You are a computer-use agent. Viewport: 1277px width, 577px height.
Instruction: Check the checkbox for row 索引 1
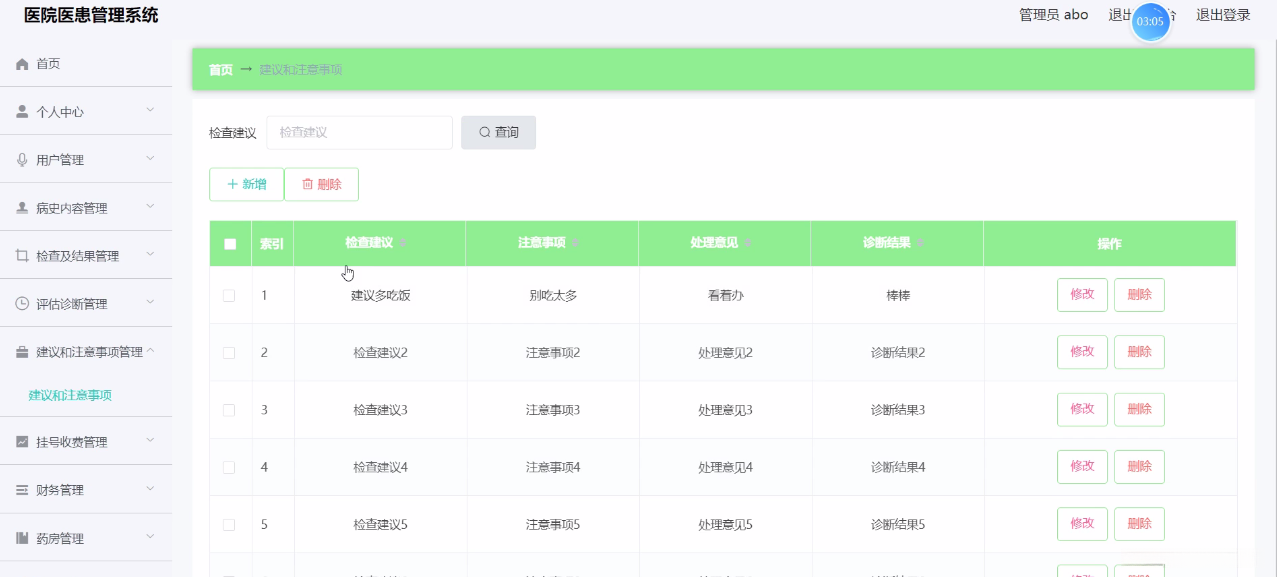[x=230, y=294]
